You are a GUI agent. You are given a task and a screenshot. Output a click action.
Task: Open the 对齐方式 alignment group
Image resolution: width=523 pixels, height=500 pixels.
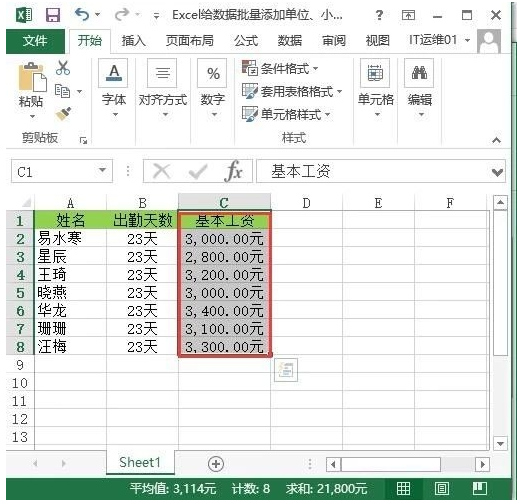click(x=163, y=88)
